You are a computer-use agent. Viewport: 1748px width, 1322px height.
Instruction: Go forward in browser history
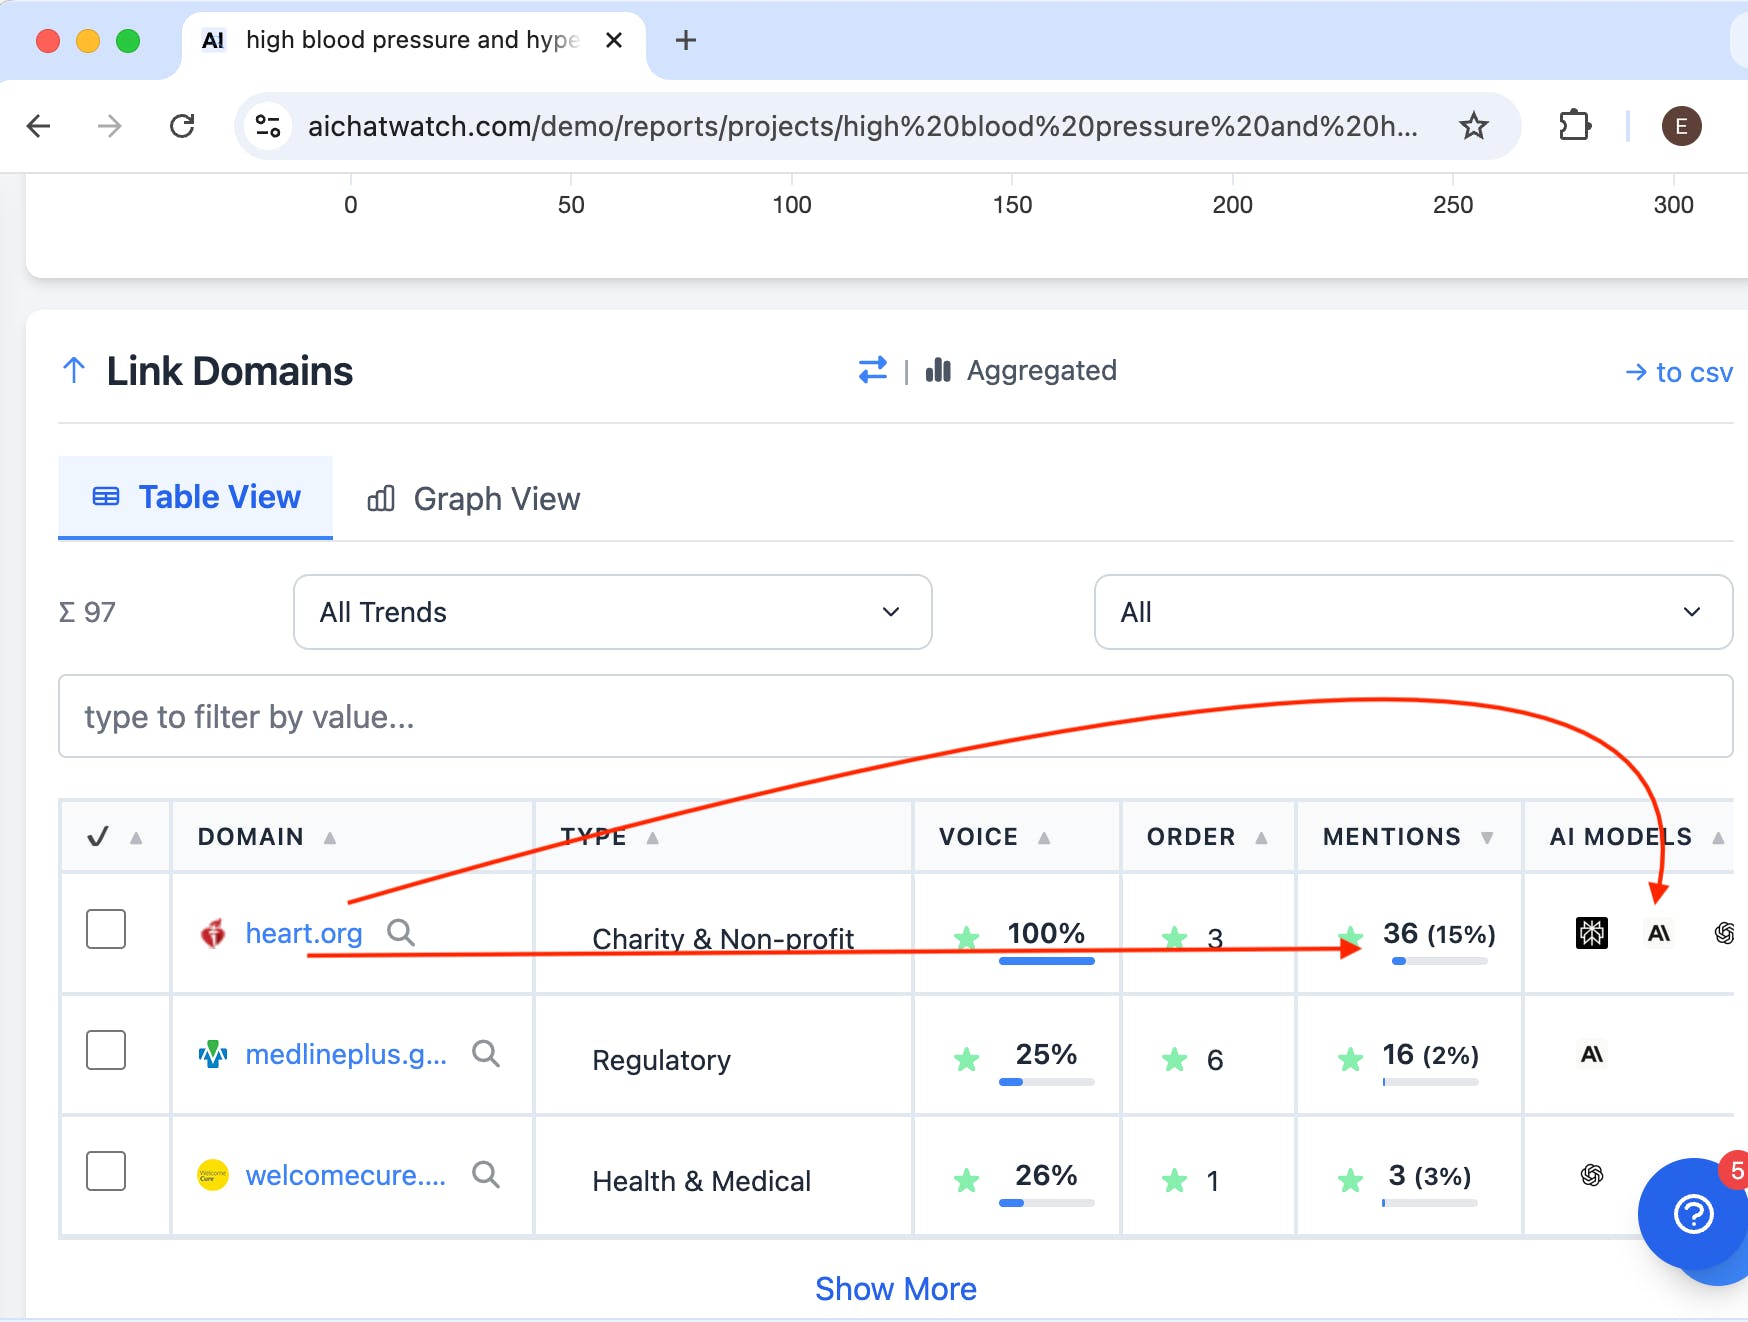pos(110,126)
